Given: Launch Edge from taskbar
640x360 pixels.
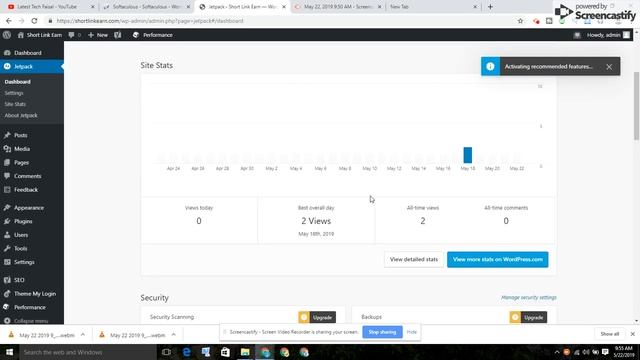Looking at the screenshot, I should [x=187, y=352].
